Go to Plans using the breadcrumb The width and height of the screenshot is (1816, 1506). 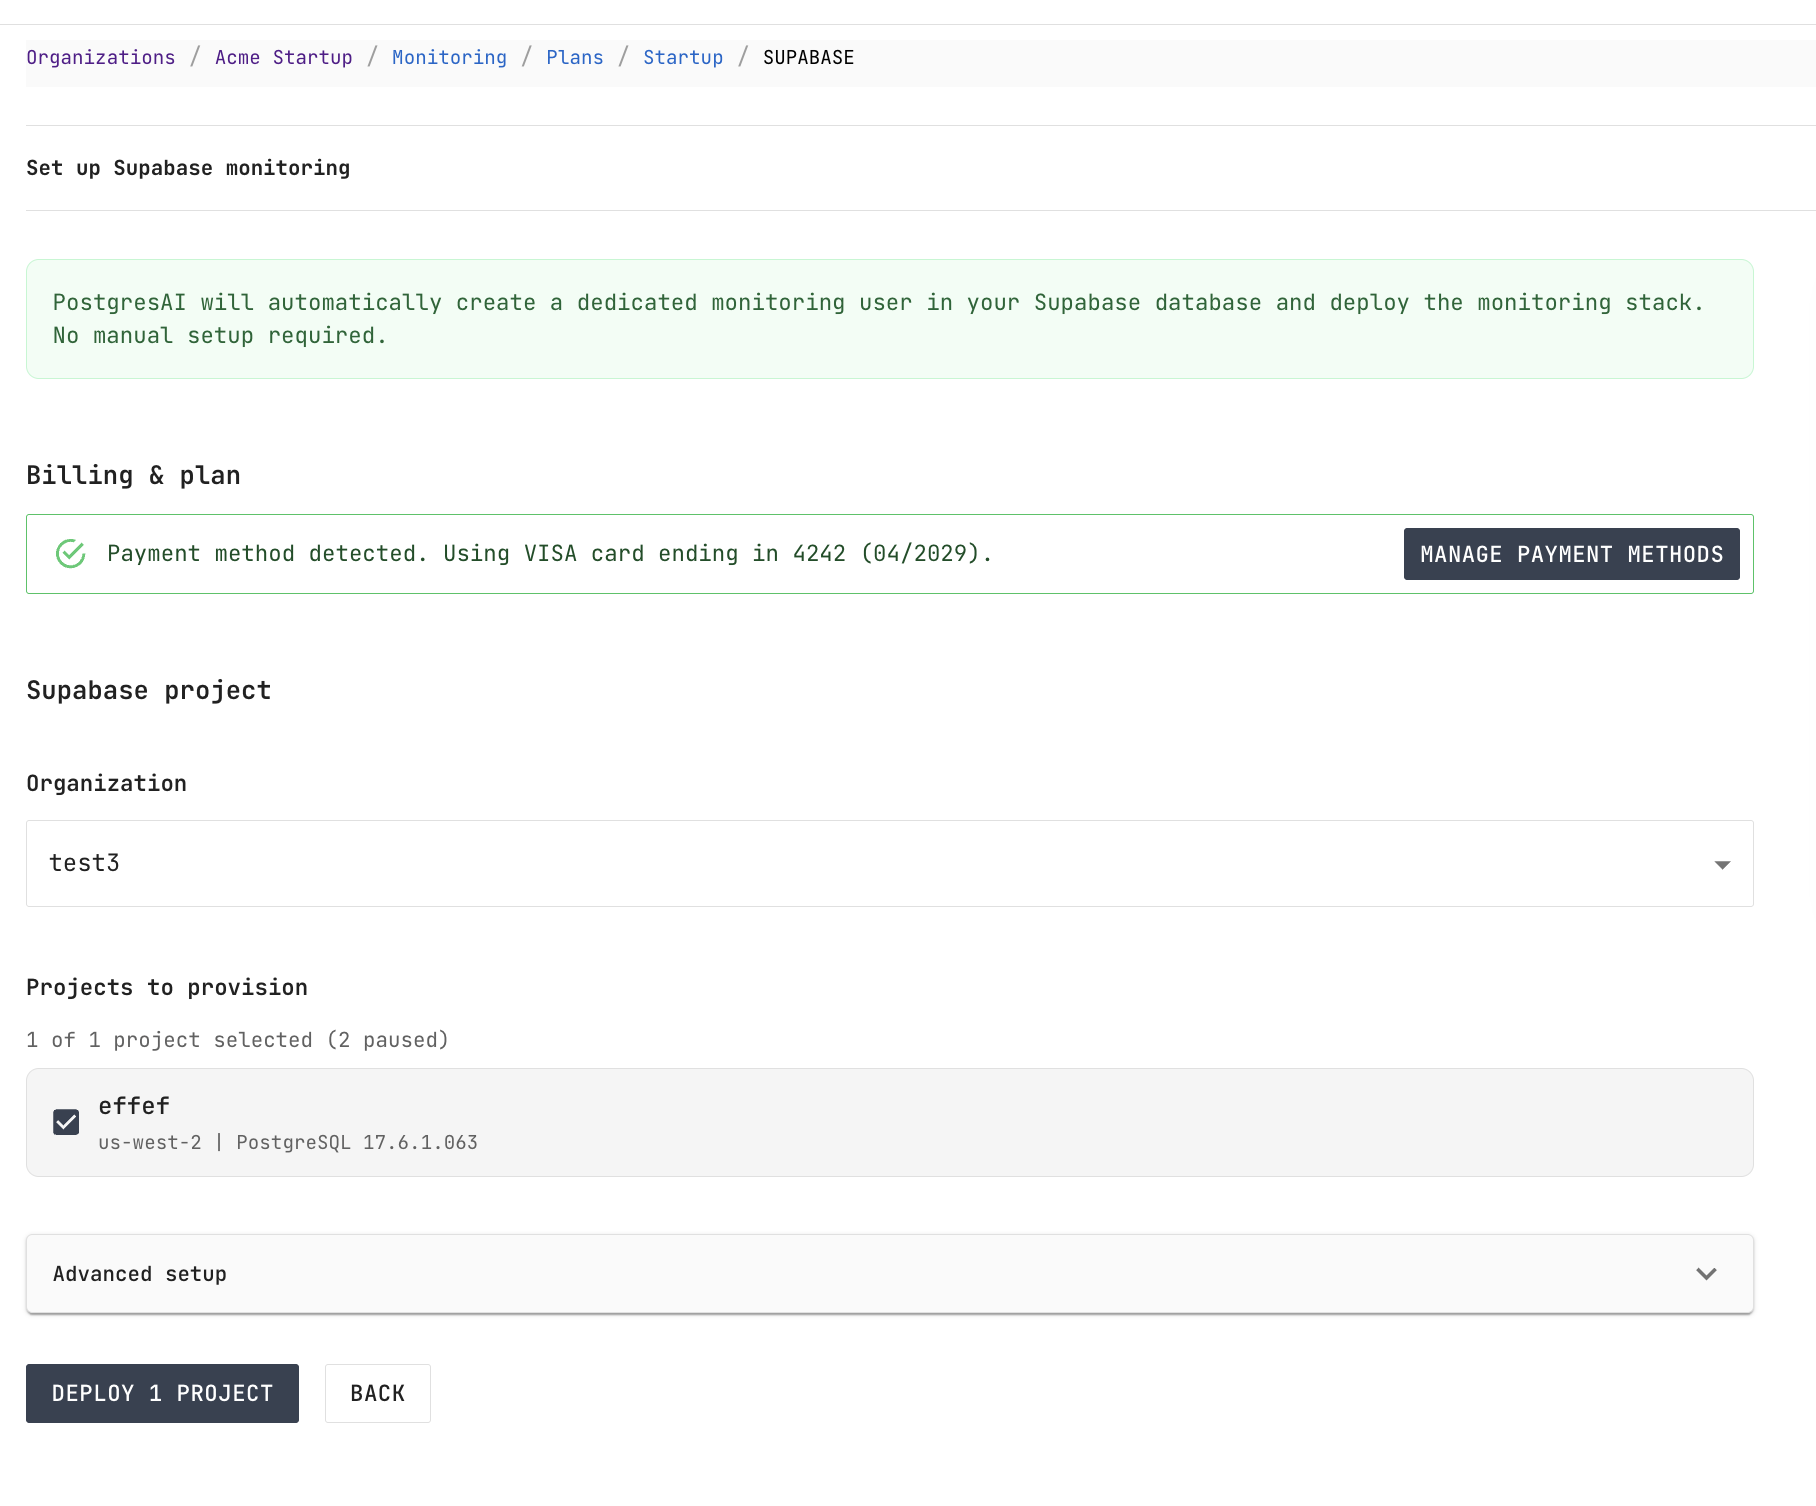pyautogui.click(x=574, y=57)
